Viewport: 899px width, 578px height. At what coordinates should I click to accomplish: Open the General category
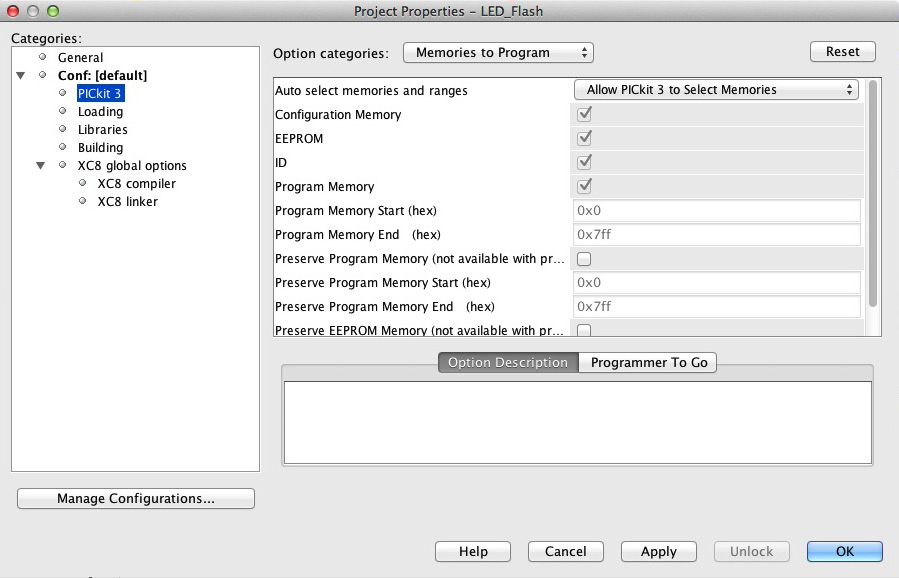pos(80,58)
